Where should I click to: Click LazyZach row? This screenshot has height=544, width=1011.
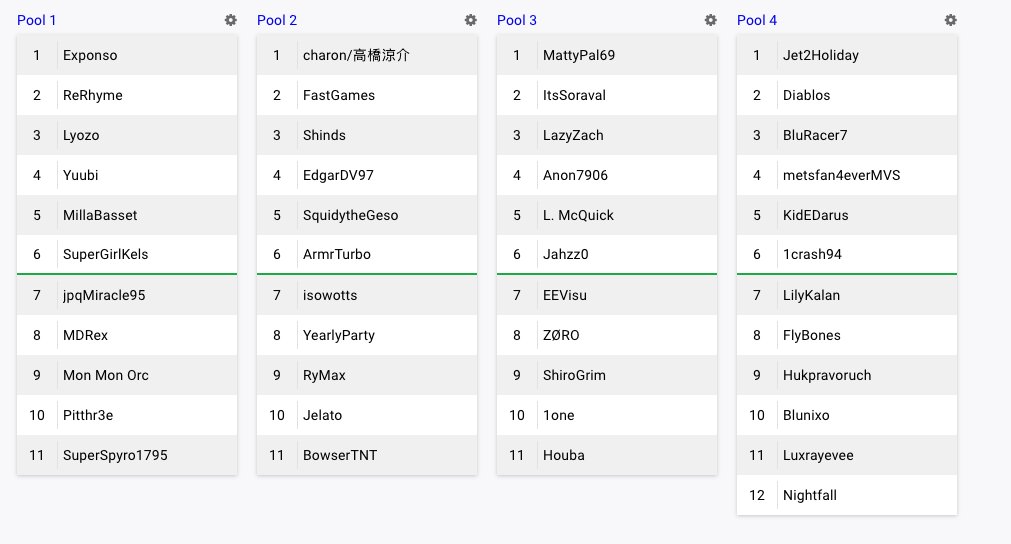point(607,135)
